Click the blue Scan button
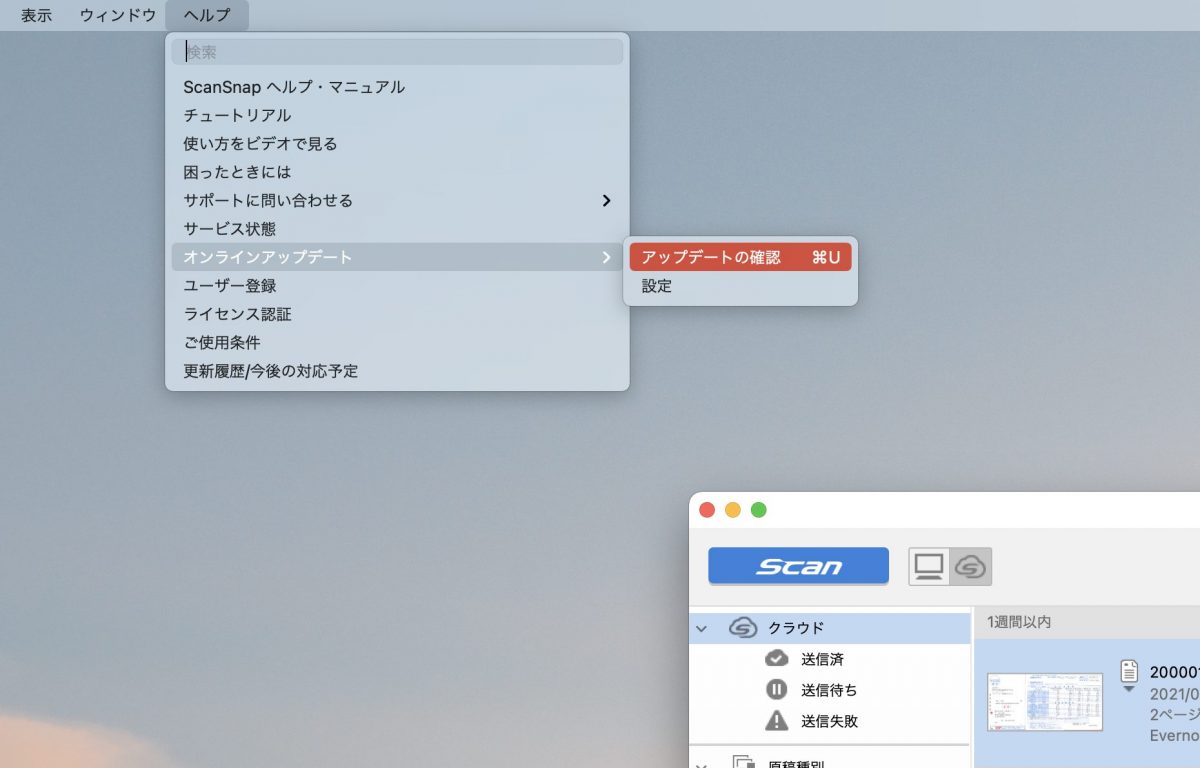Viewport: 1200px width, 768px height. 798,566
